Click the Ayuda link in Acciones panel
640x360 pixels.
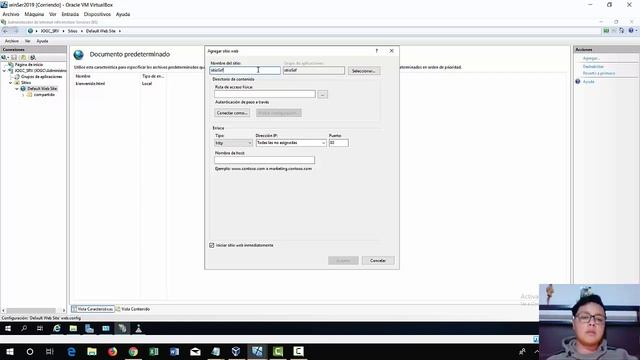(589, 82)
